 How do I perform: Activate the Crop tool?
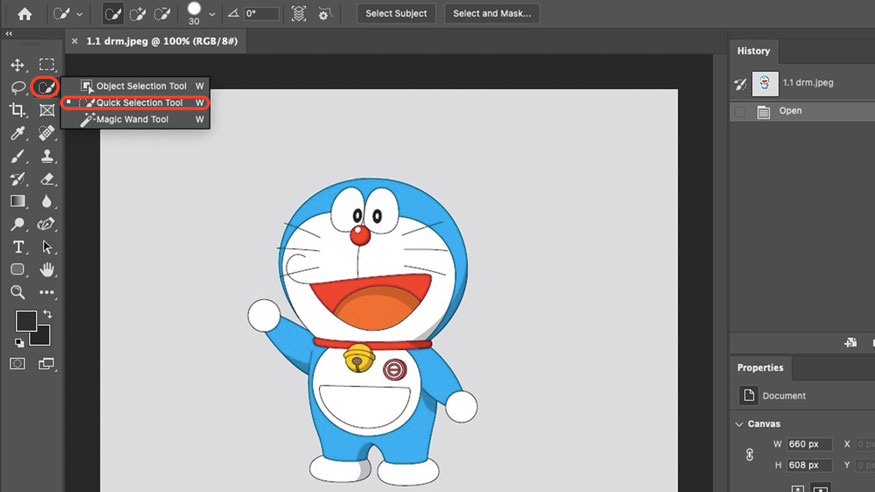[x=18, y=110]
